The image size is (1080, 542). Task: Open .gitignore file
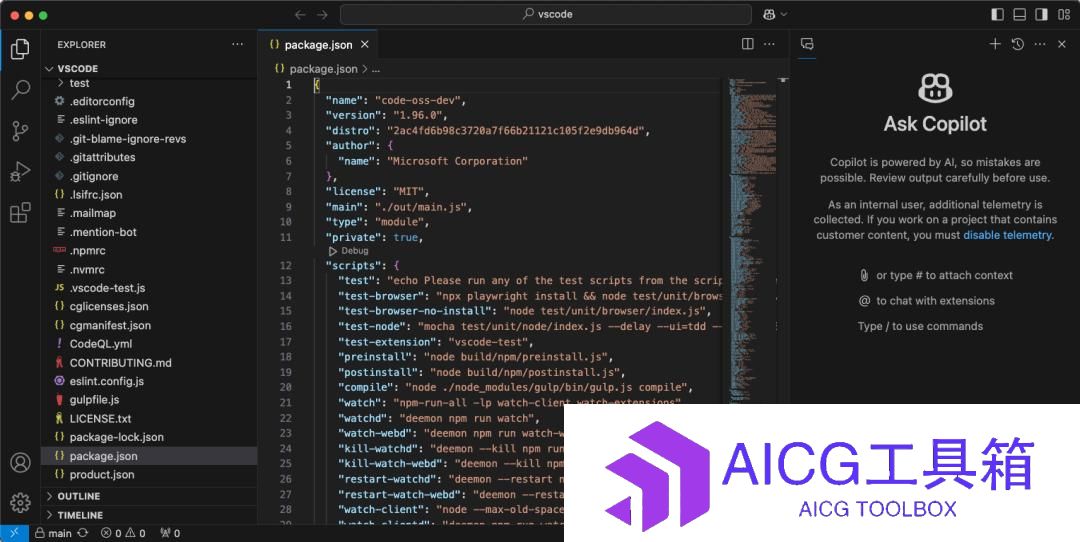coord(149,176)
